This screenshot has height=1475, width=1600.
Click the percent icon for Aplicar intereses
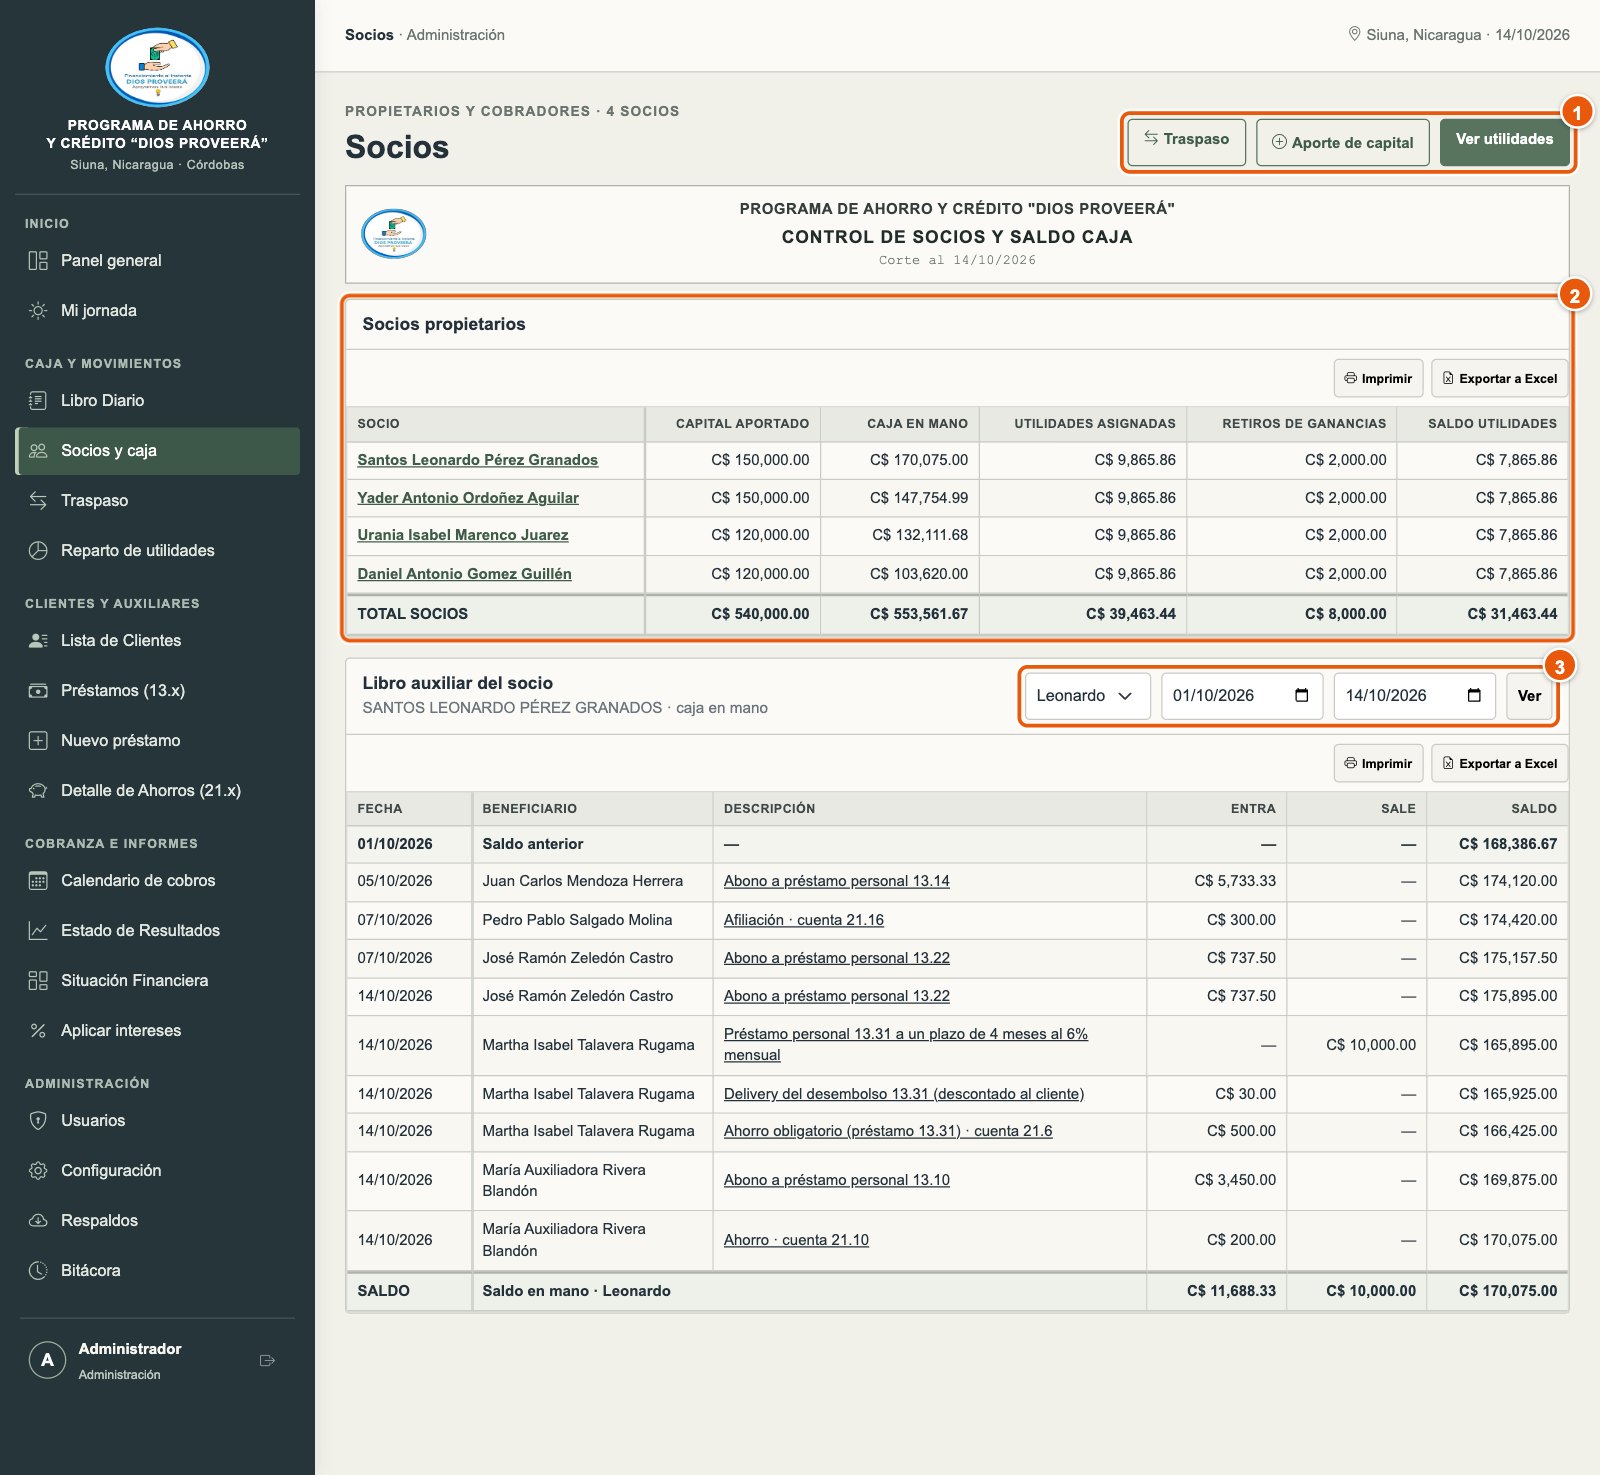coord(38,1031)
